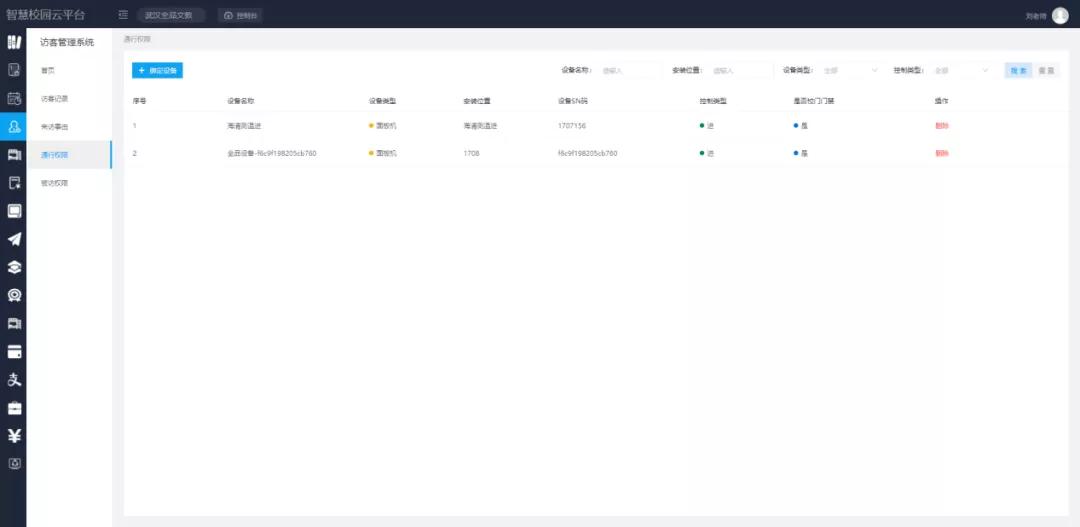Open the note with star sidebar icon
Image resolution: width=1080 pixels, height=527 pixels.
click(14, 183)
